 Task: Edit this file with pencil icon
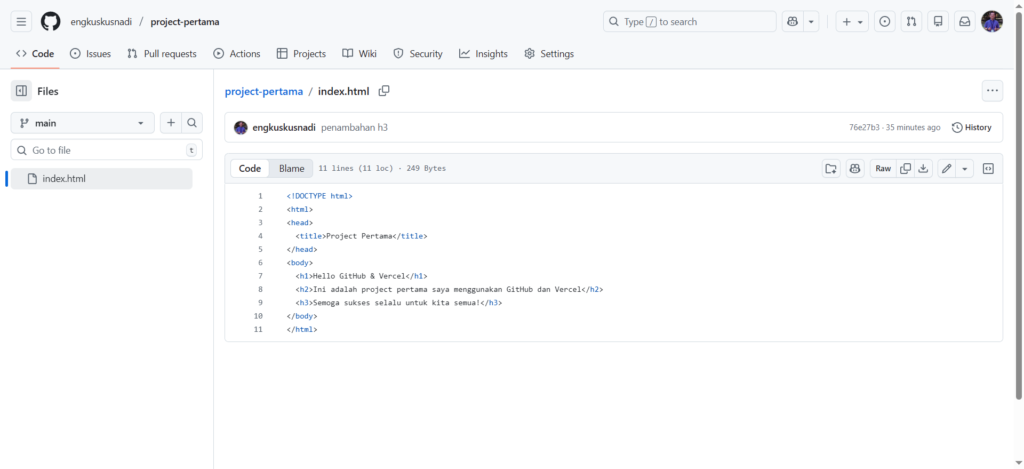click(947, 169)
